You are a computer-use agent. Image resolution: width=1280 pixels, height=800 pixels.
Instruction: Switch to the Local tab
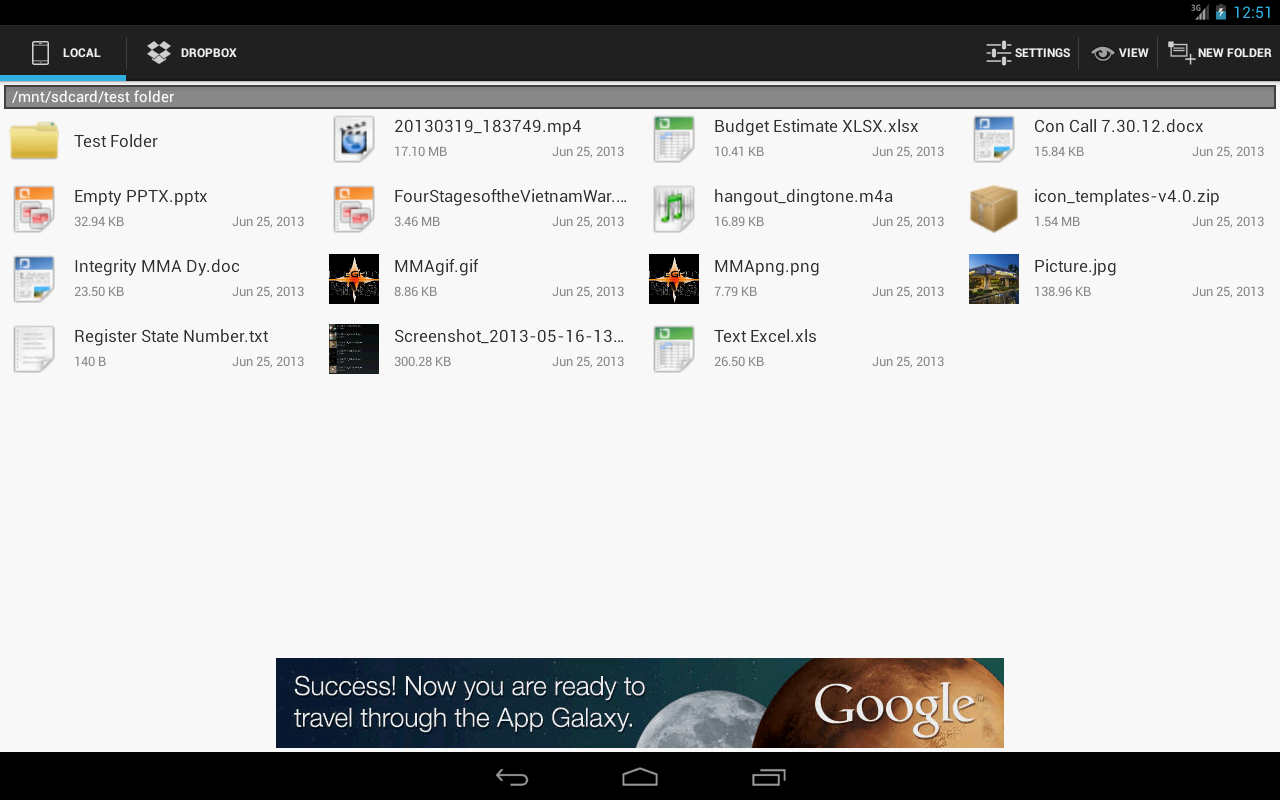[63, 53]
